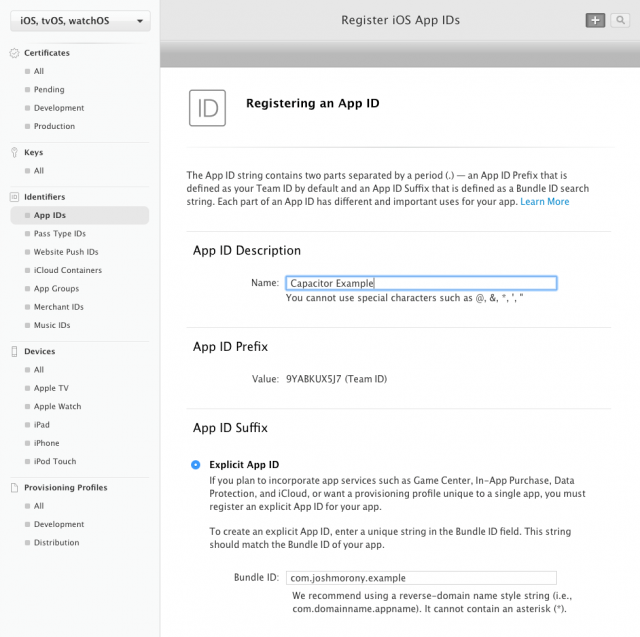Click the Identifiers section heading
The height and width of the screenshot is (637, 640).
(44, 197)
